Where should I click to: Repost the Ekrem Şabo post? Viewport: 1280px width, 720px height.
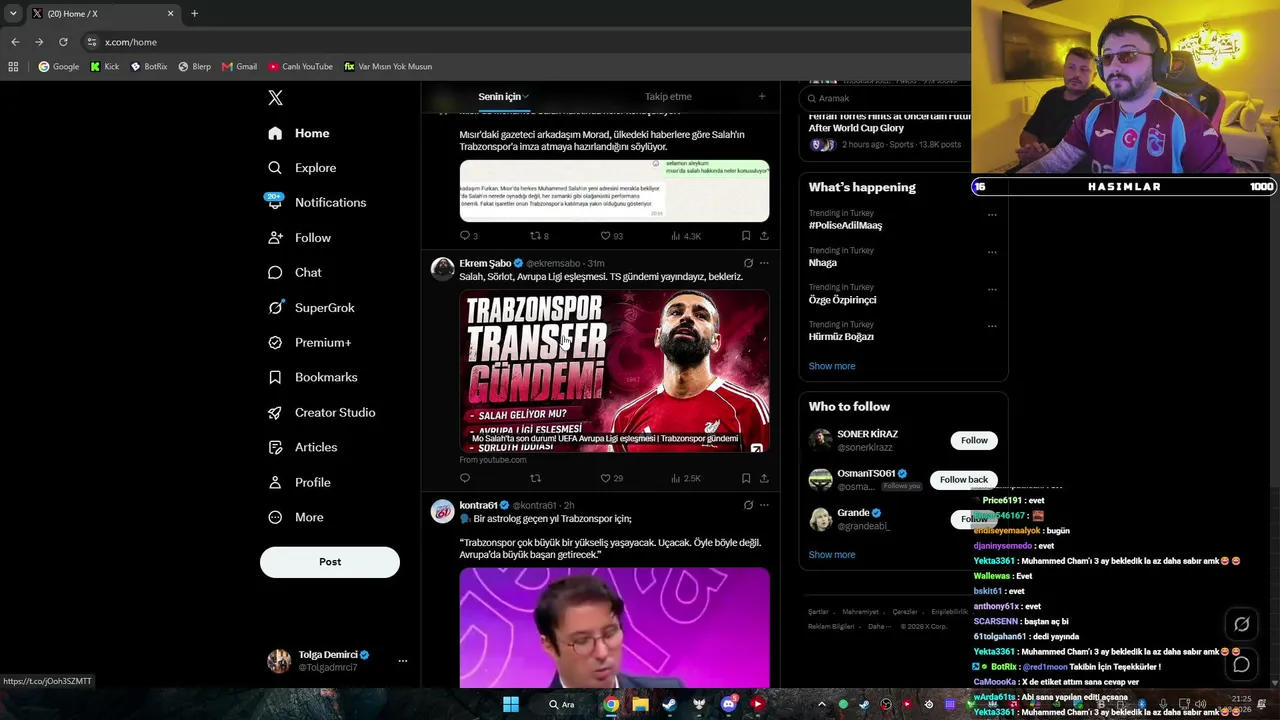pos(535,478)
